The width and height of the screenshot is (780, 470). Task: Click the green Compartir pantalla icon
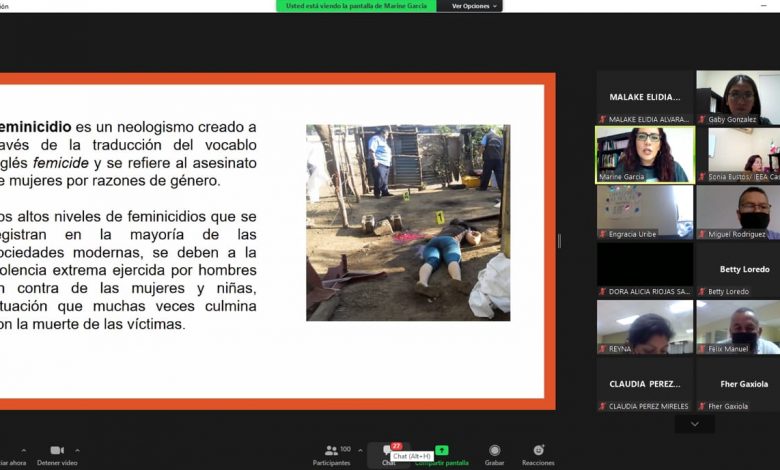tap(442, 451)
